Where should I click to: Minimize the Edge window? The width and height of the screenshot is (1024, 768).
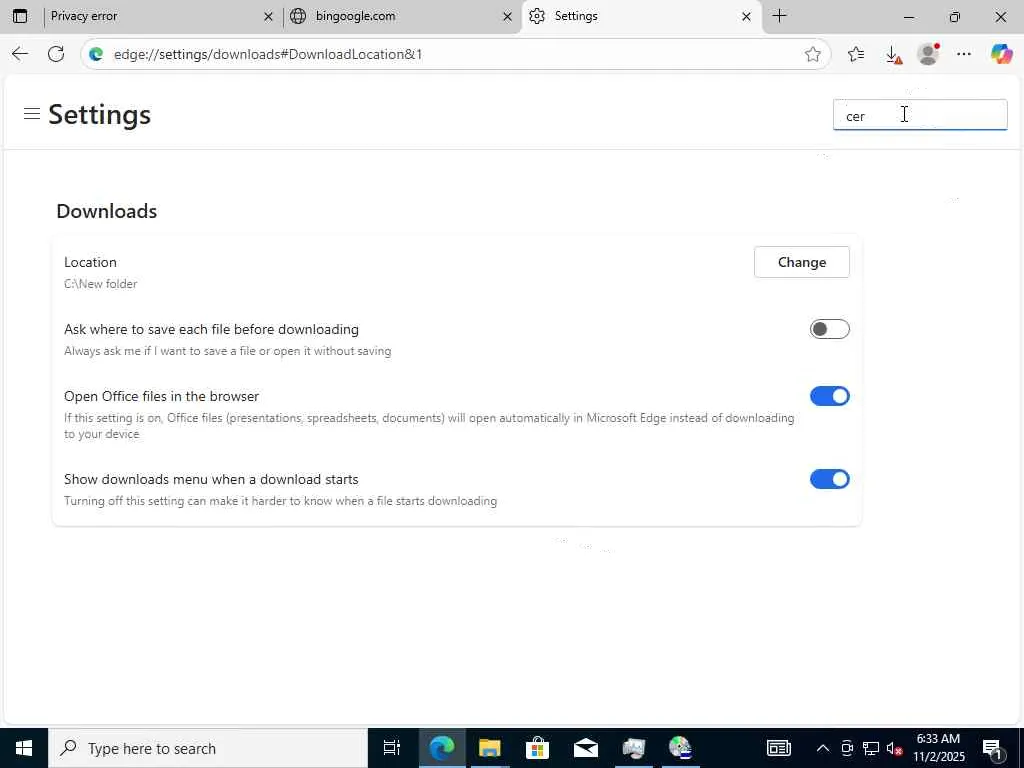pos(908,17)
